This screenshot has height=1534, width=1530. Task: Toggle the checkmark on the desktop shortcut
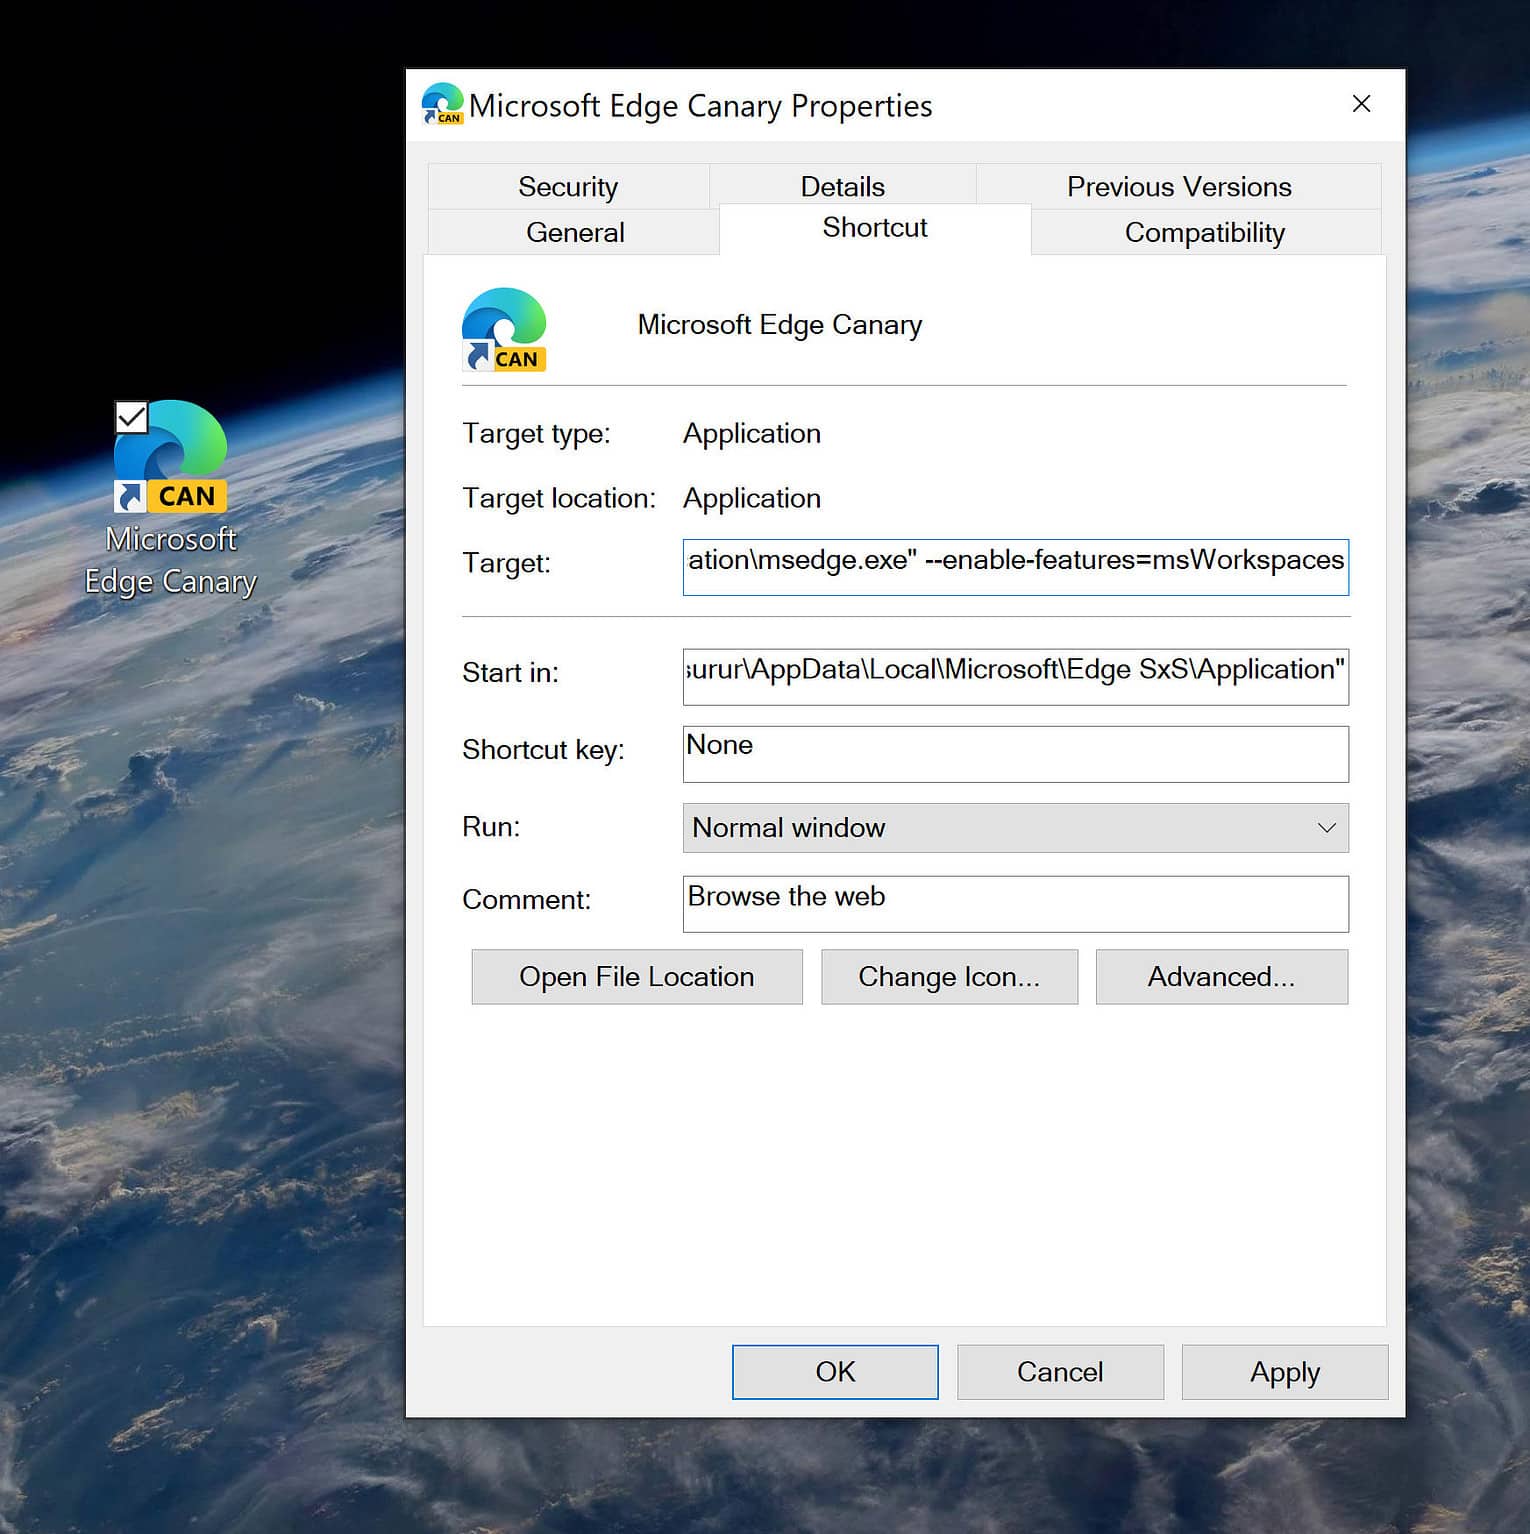(131, 416)
